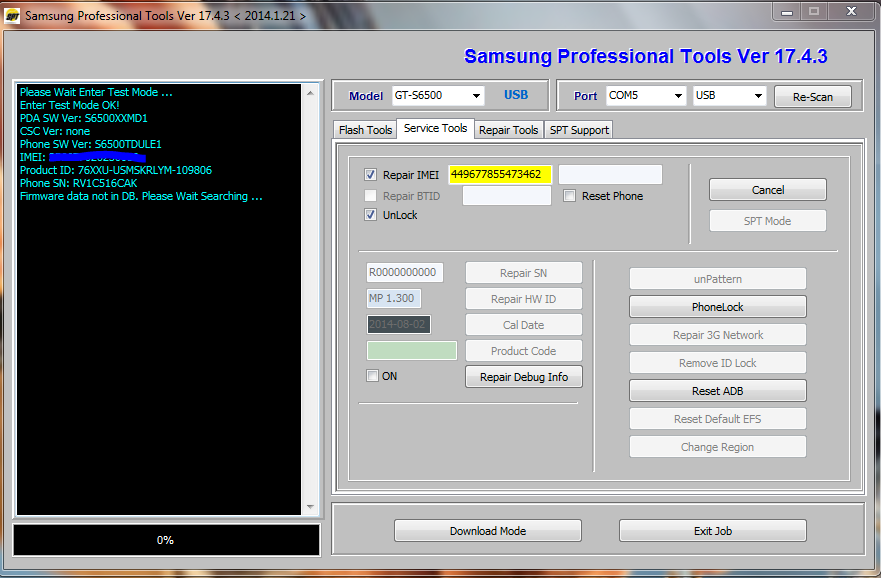
Task: Click log line 'CSC Ver: none'
Action: click(x=55, y=131)
